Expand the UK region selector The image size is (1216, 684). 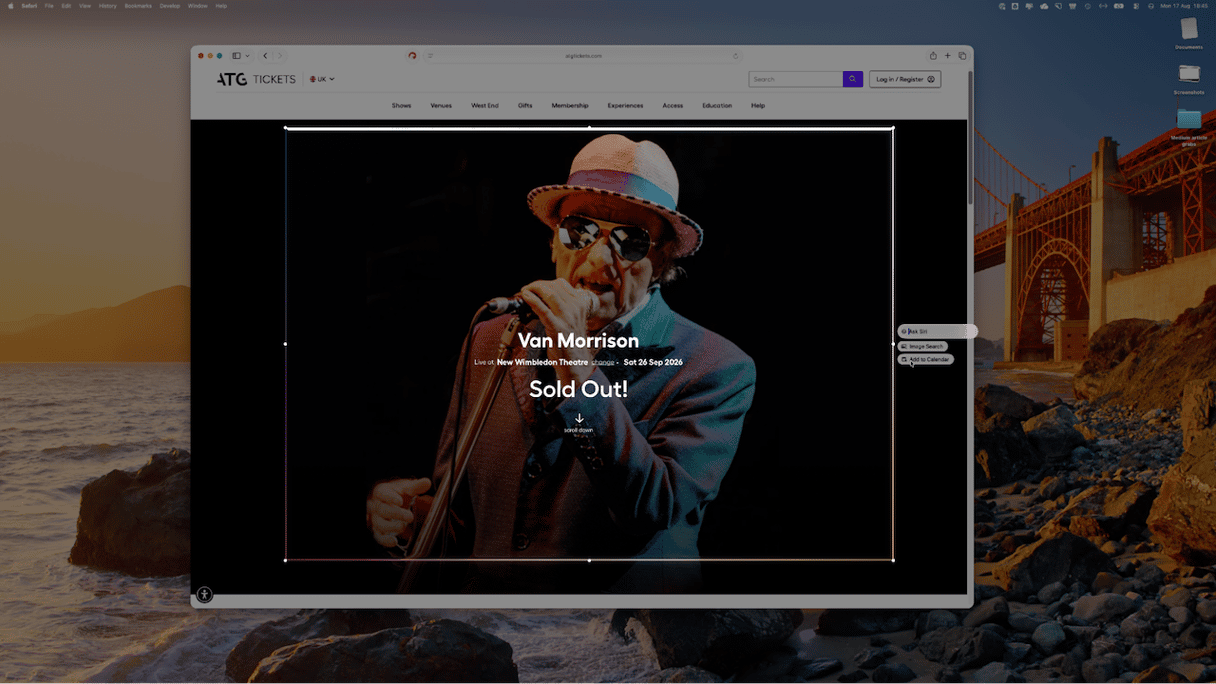pyautogui.click(x=322, y=79)
